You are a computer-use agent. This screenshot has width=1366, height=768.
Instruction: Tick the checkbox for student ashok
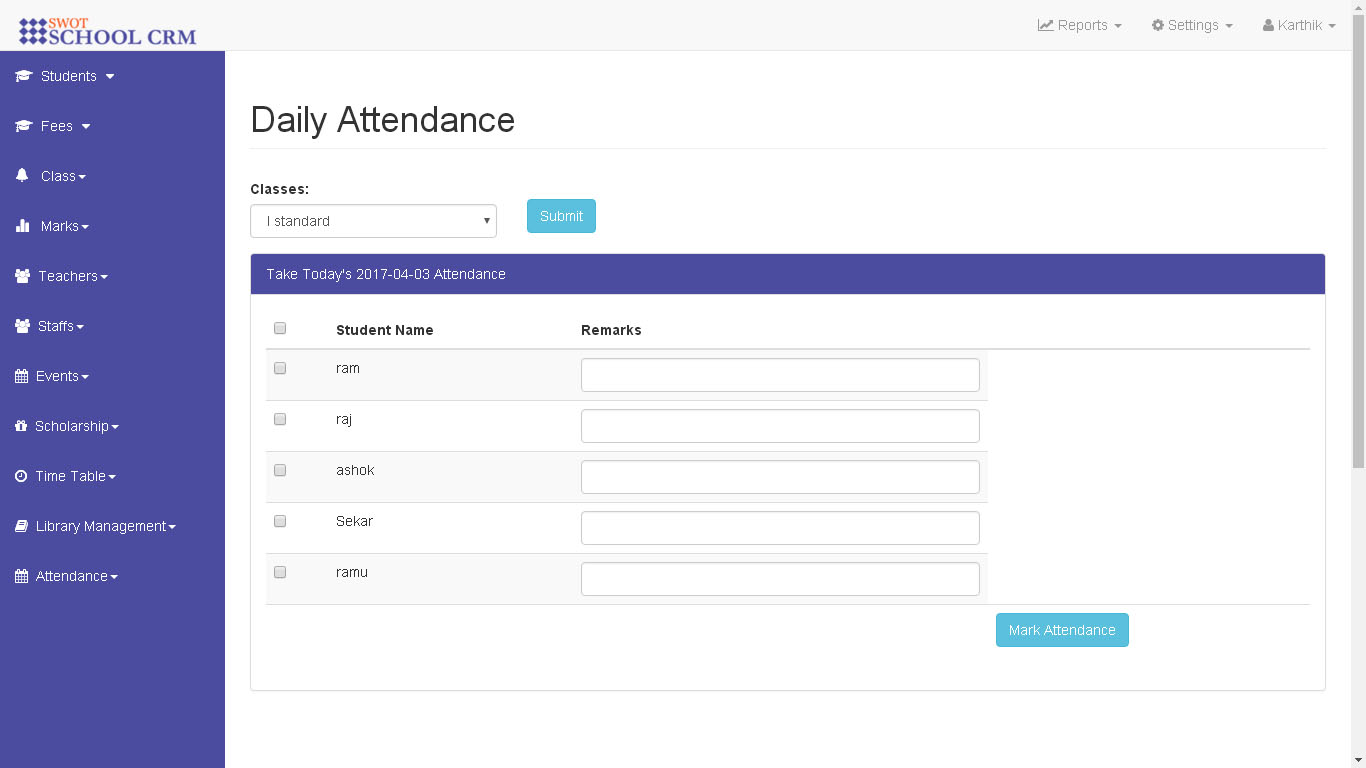[280, 470]
